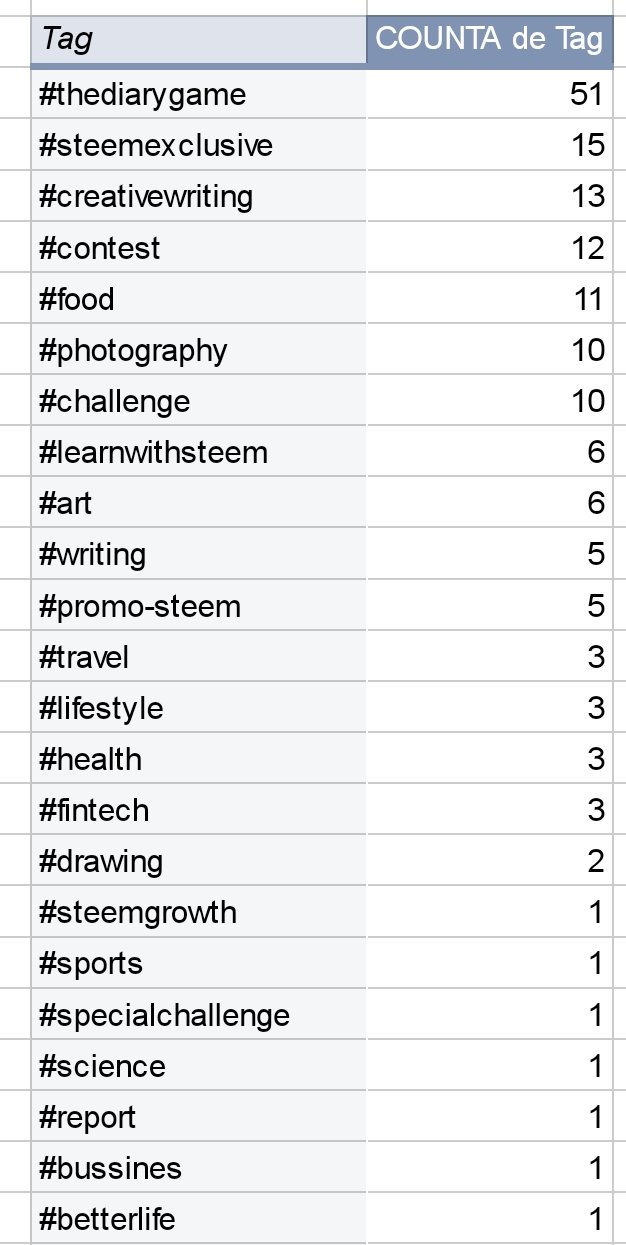The height and width of the screenshot is (1245, 626).
Task: Select the #betterlife cell
Action: coord(198,1219)
